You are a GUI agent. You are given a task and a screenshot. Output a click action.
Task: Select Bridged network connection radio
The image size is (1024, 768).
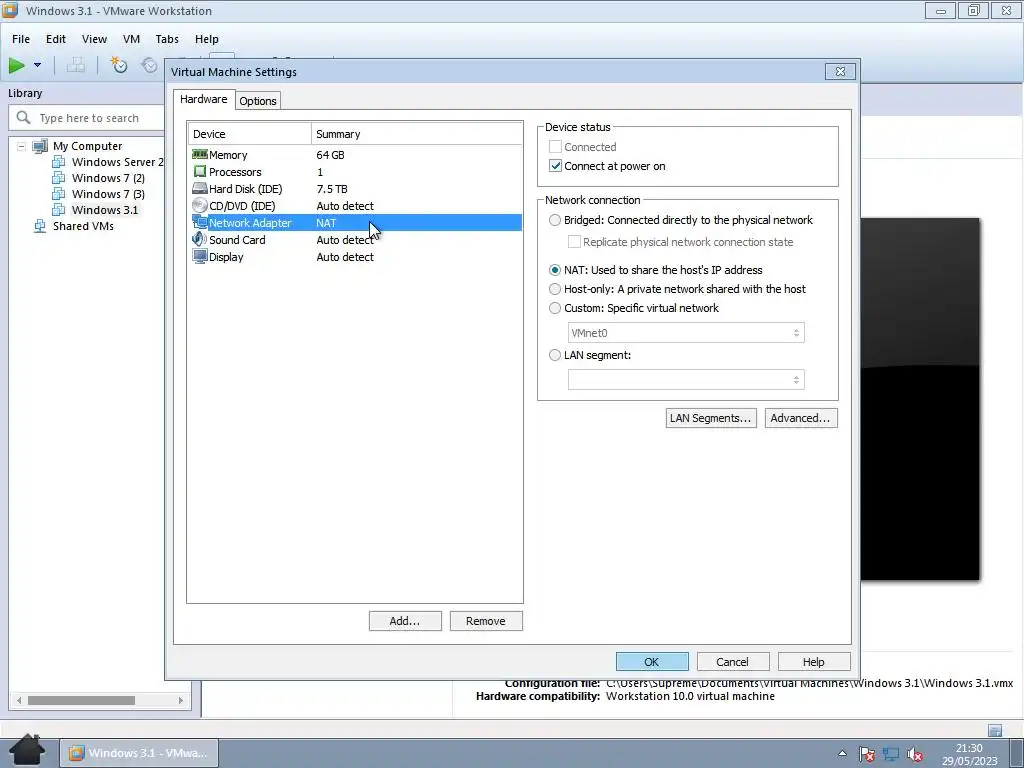(x=554, y=220)
